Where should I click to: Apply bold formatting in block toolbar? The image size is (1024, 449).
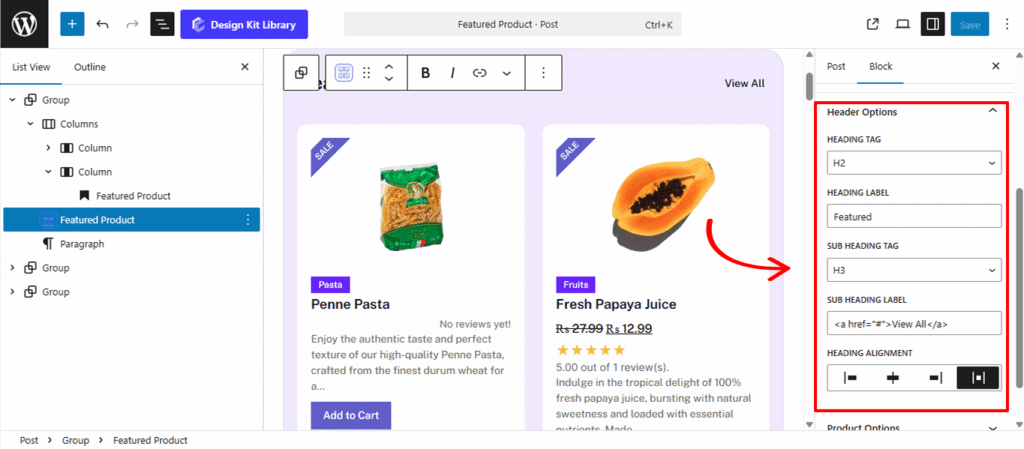(426, 73)
